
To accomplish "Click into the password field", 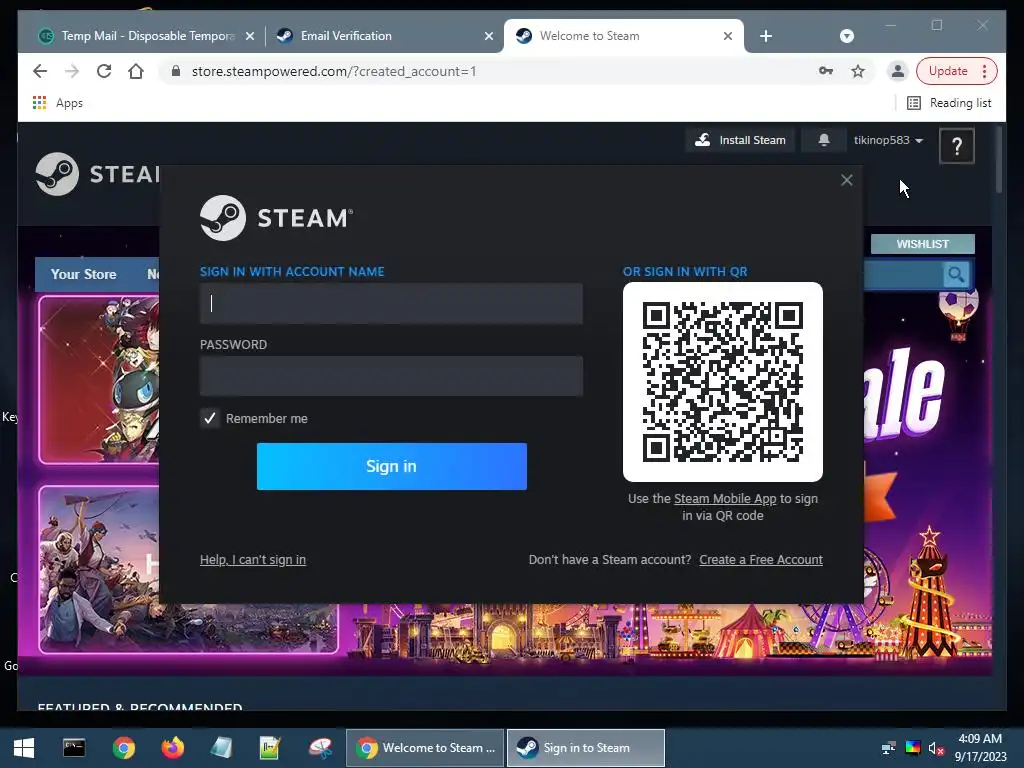I will click(x=391, y=376).
